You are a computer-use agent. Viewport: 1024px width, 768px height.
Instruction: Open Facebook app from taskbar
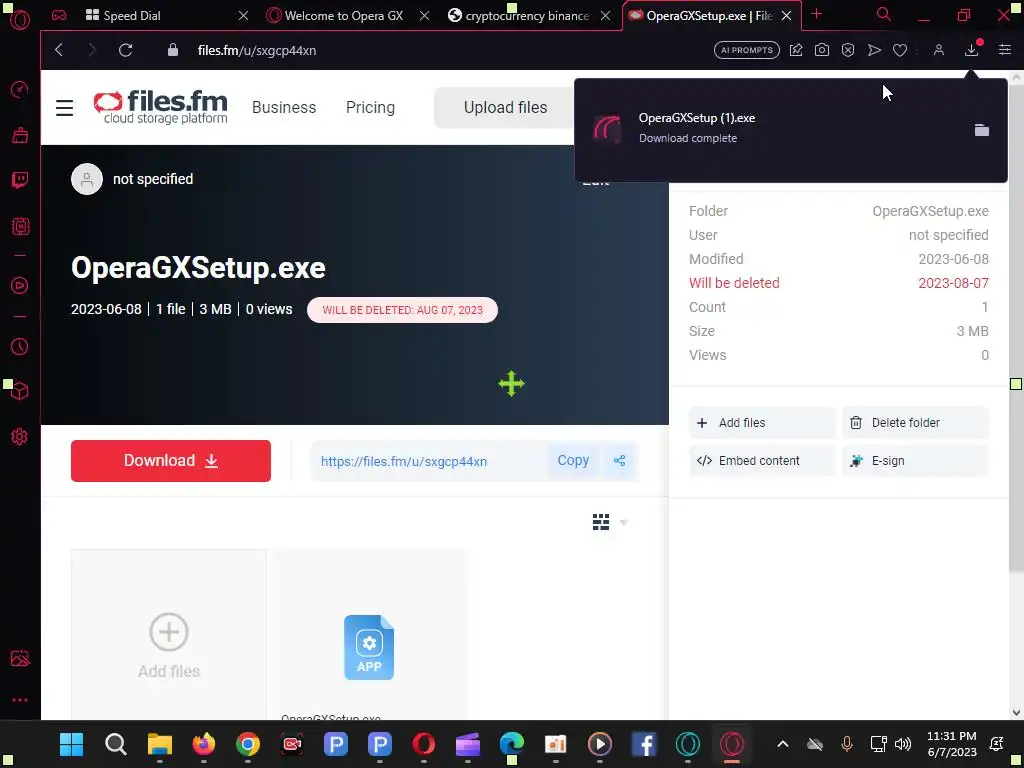pyautogui.click(x=643, y=744)
